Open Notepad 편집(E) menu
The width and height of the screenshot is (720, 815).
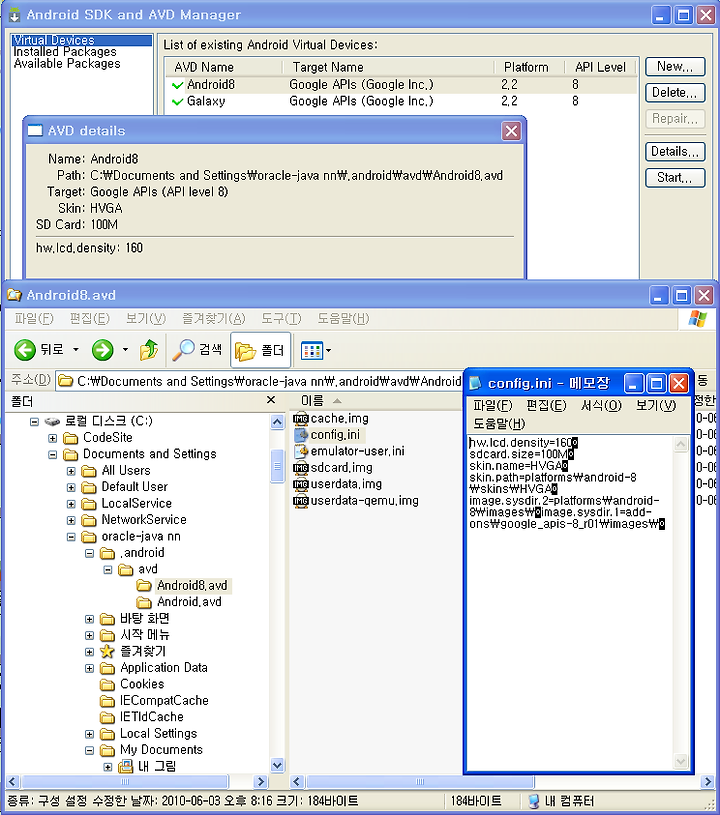[546, 405]
